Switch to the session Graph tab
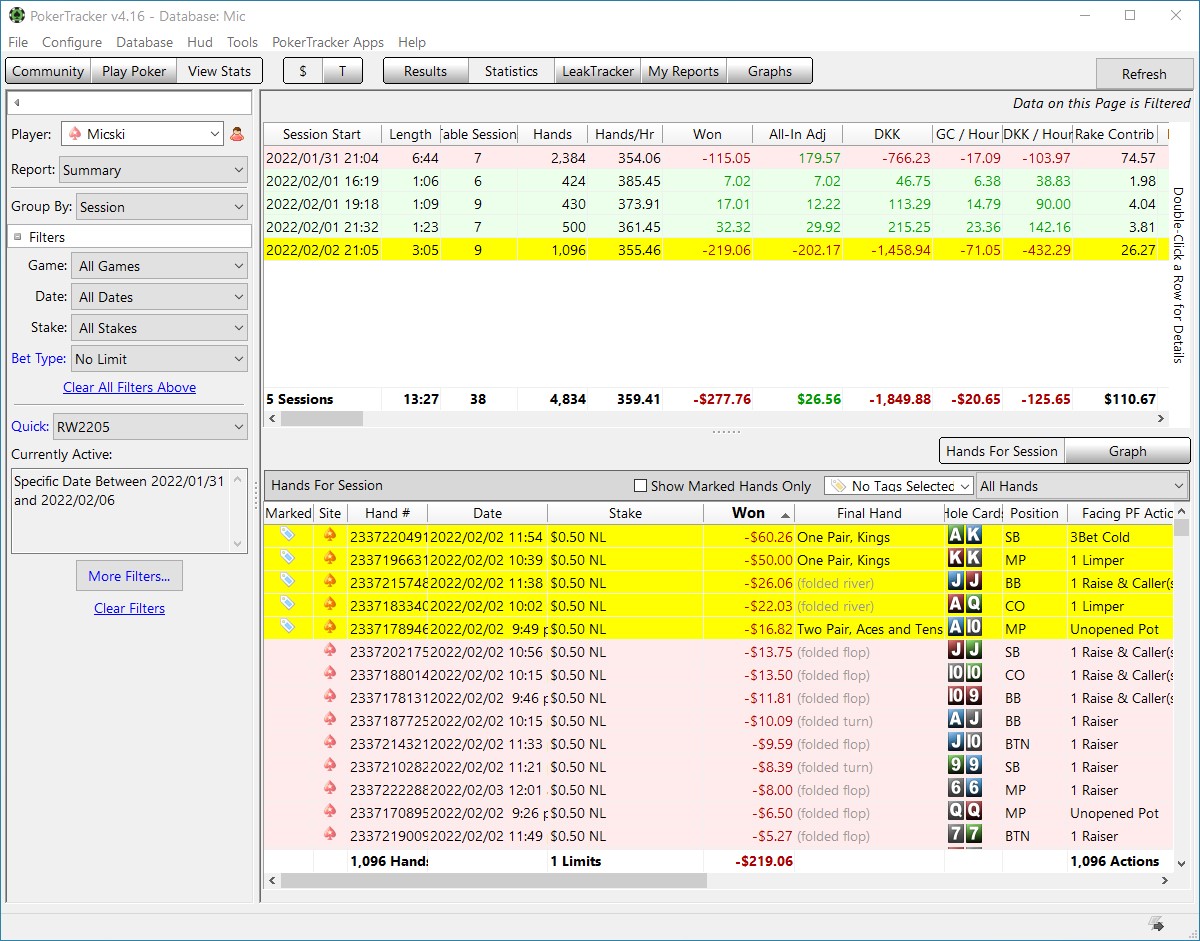The image size is (1200, 941). tap(1127, 451)
